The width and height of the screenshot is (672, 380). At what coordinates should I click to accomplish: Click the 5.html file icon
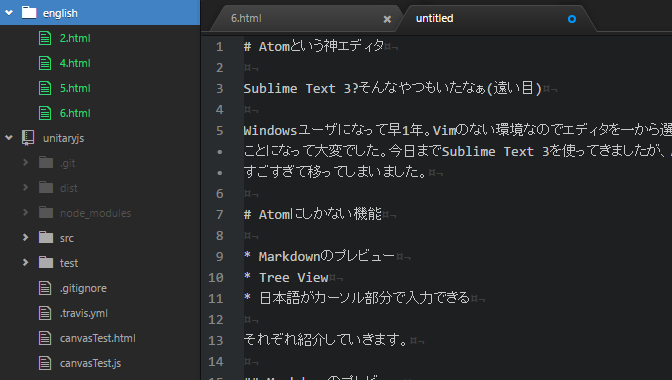pos(45,88)
